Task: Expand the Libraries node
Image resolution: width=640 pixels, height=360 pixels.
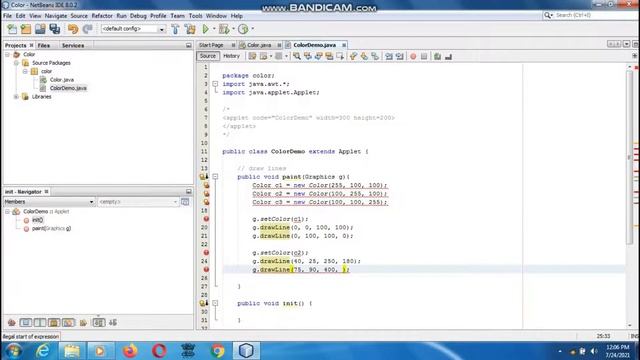Action: 16,97
